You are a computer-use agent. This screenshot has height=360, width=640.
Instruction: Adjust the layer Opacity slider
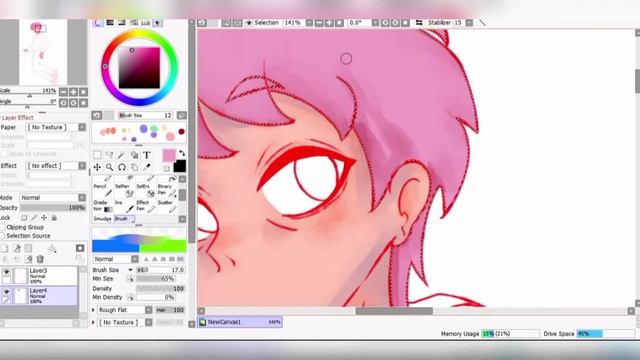click(53, 208)
